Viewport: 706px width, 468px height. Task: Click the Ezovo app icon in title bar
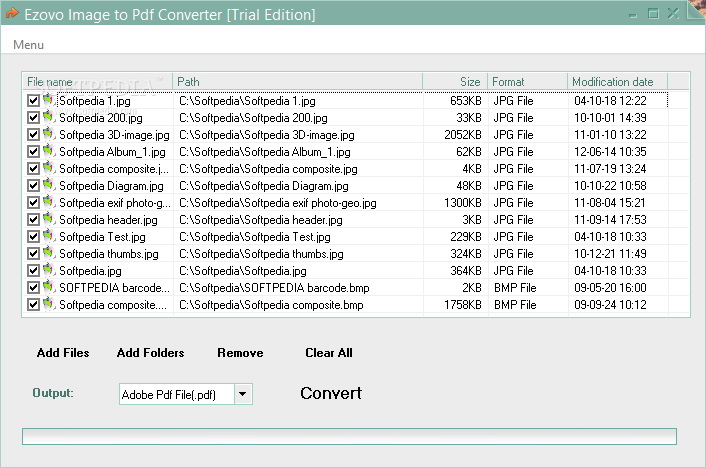coord(12,14)
